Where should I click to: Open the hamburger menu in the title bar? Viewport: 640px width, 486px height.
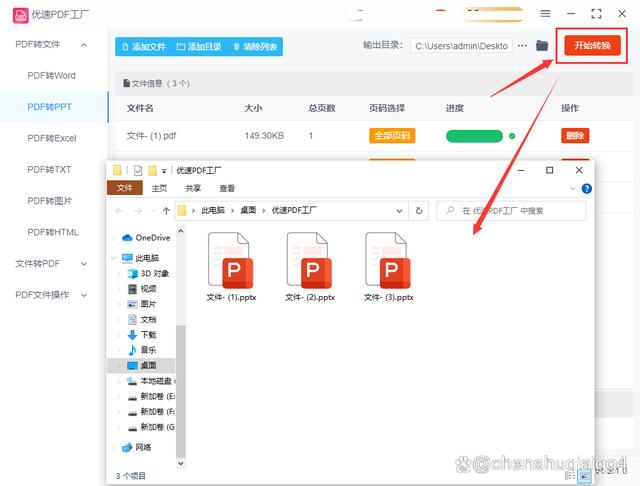pos(545,13)
